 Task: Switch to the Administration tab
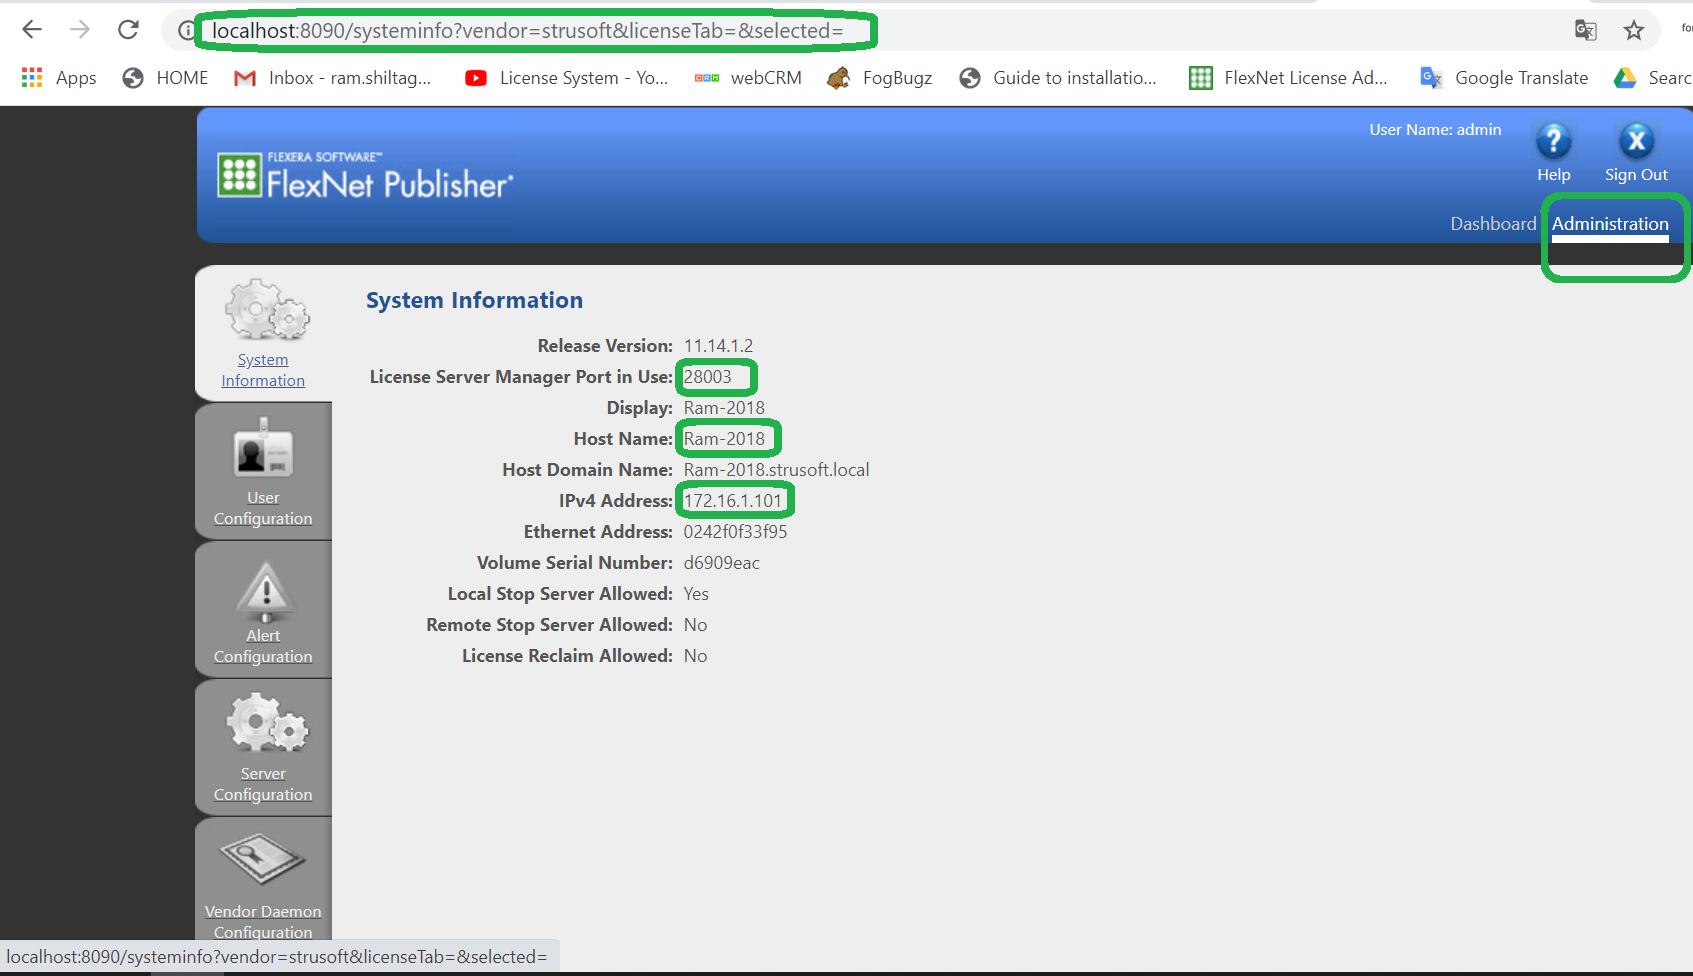(x=1610, y=224)
